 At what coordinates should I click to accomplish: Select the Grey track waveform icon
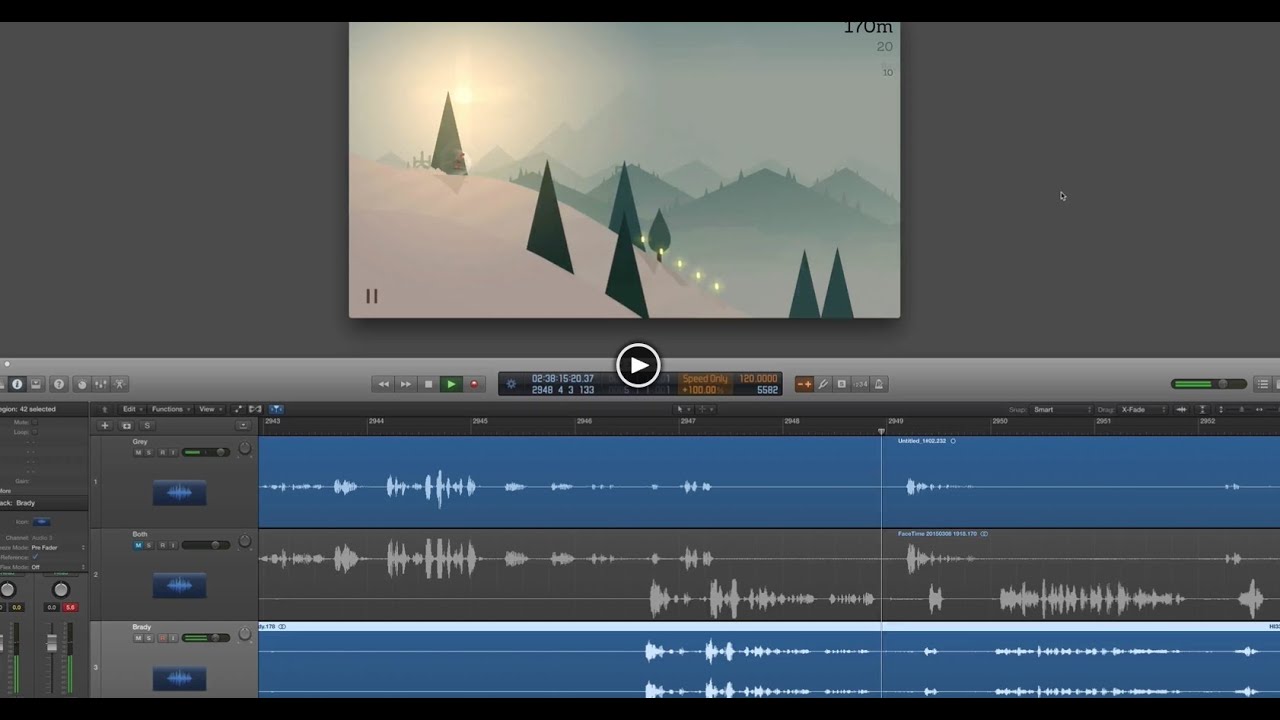click(179, 492)
